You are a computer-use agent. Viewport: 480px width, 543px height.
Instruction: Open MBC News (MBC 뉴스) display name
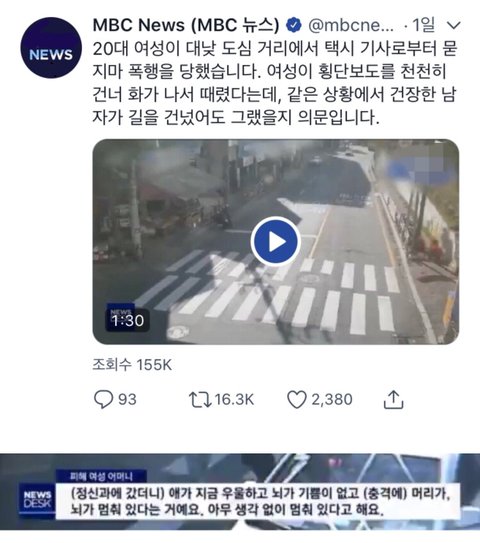tap(186, 25)
